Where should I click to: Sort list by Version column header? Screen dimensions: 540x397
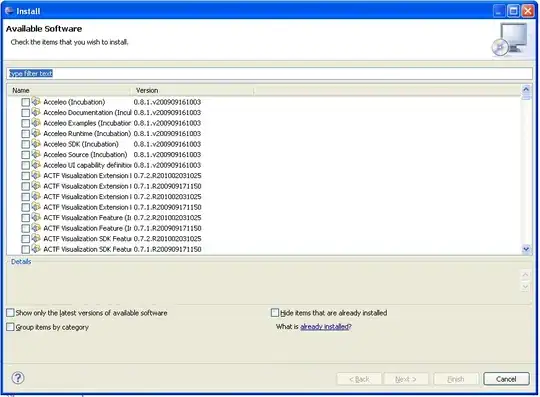192,91
